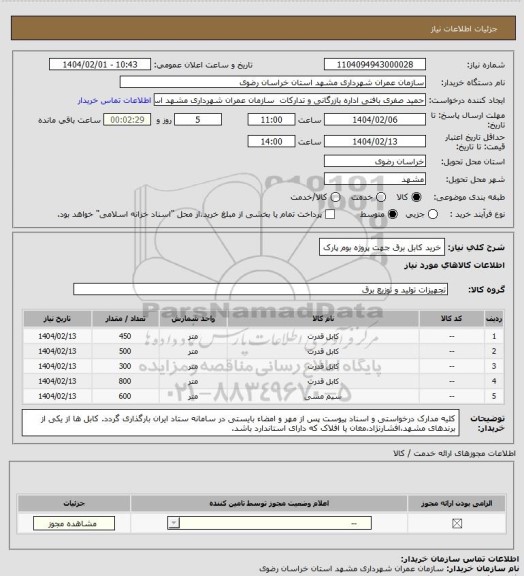This screenshot has width=524, height=576.
Task: Click the واحد شمارش column header
Action: tap(193, 319)
